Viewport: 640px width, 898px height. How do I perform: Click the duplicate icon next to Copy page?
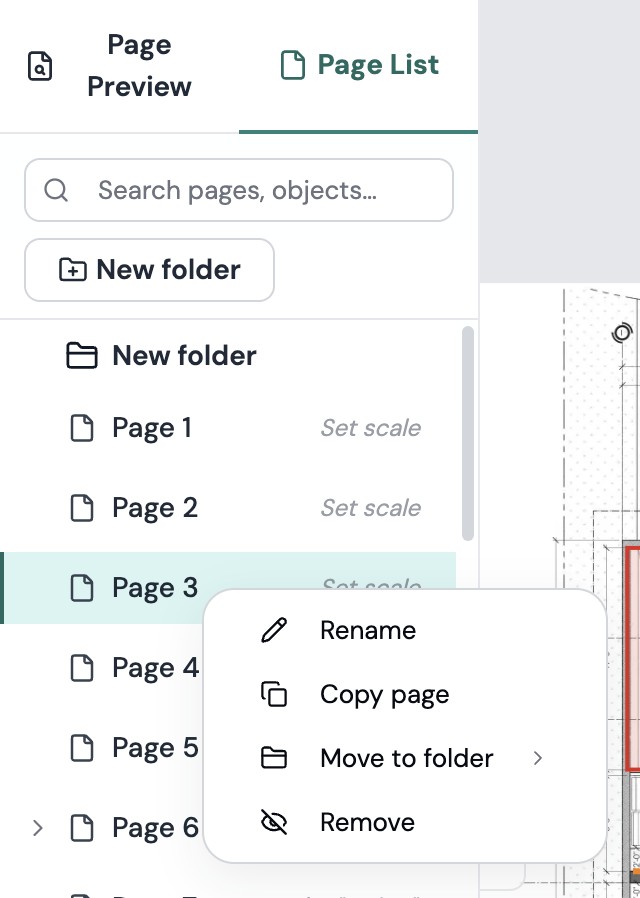(x=274, y=694)
